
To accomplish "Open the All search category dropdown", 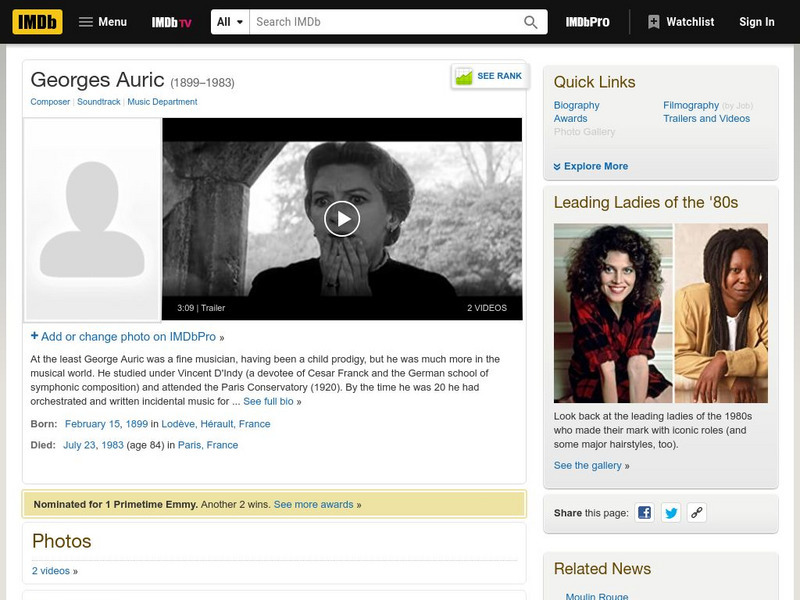I will tap(229, 19).
